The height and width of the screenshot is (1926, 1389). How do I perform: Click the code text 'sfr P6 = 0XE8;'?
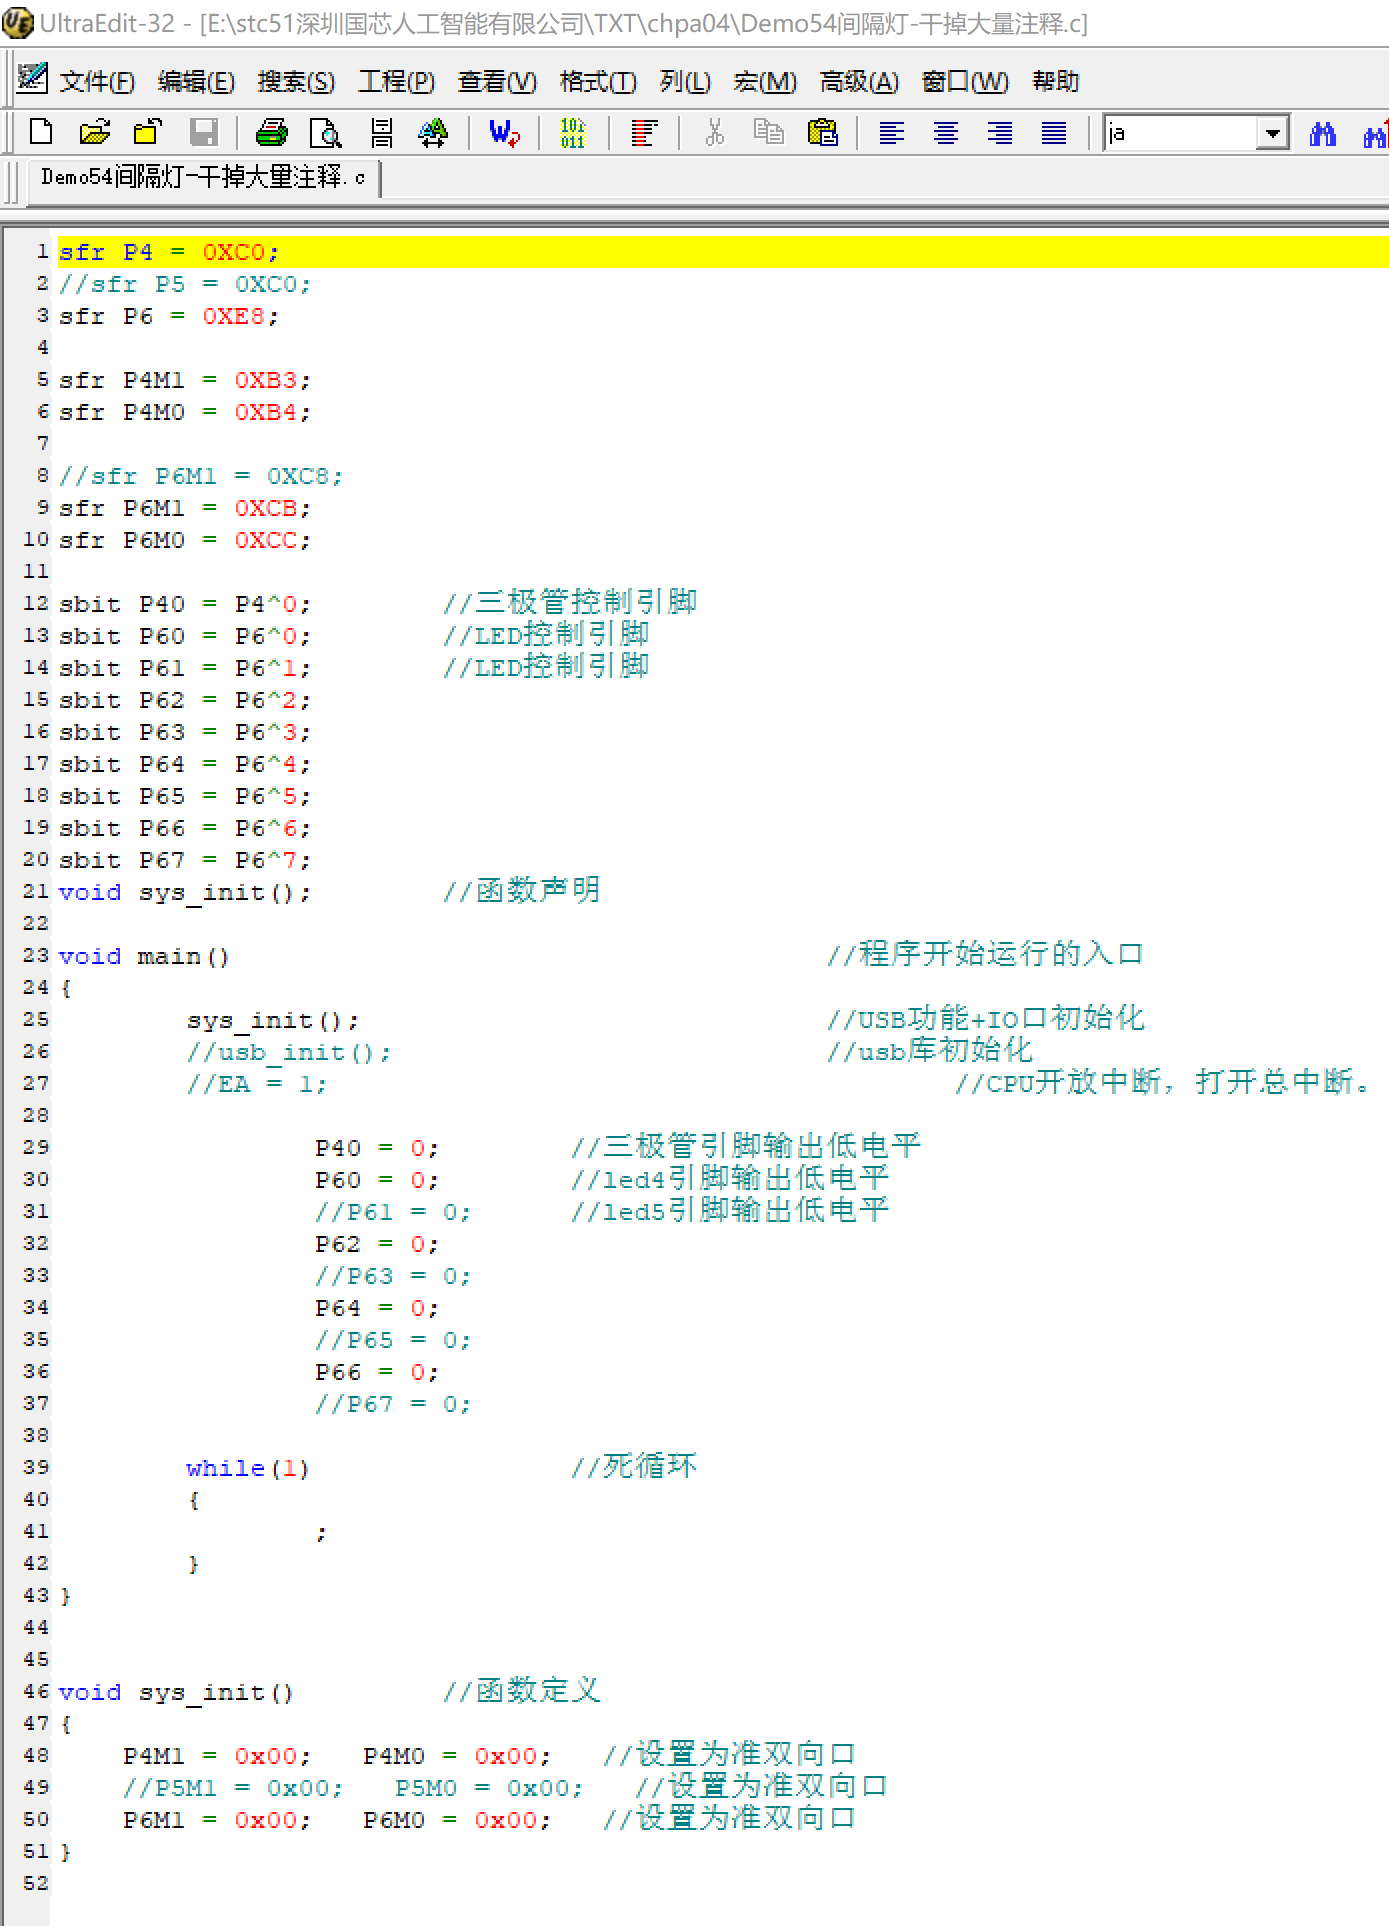tap(168, 316)
